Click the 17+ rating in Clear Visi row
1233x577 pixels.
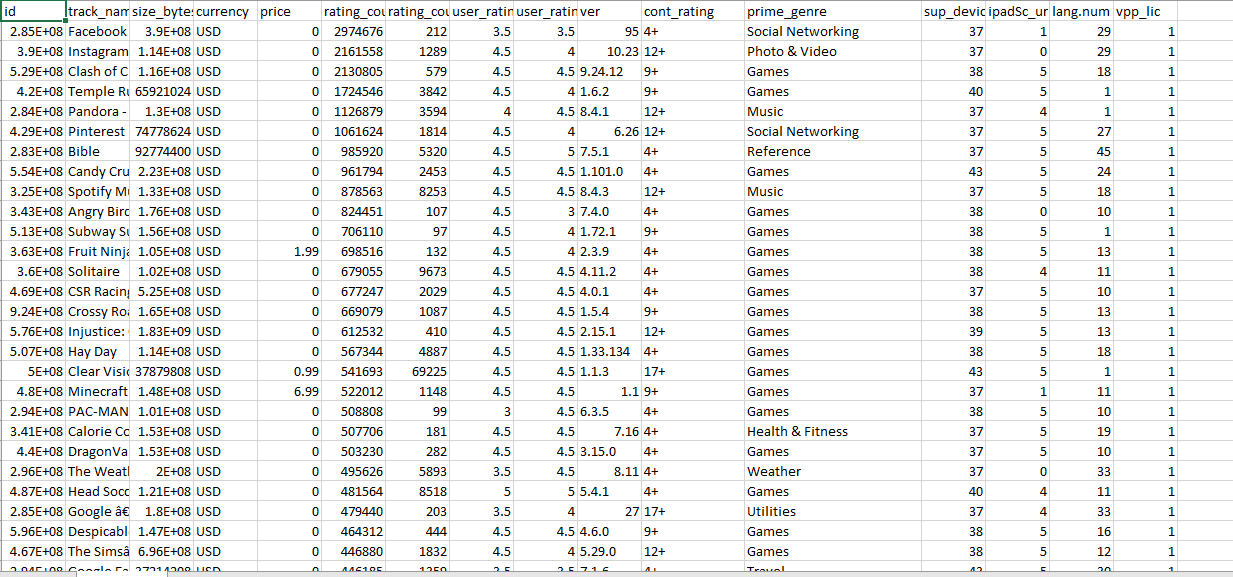[x=693, y=372]
